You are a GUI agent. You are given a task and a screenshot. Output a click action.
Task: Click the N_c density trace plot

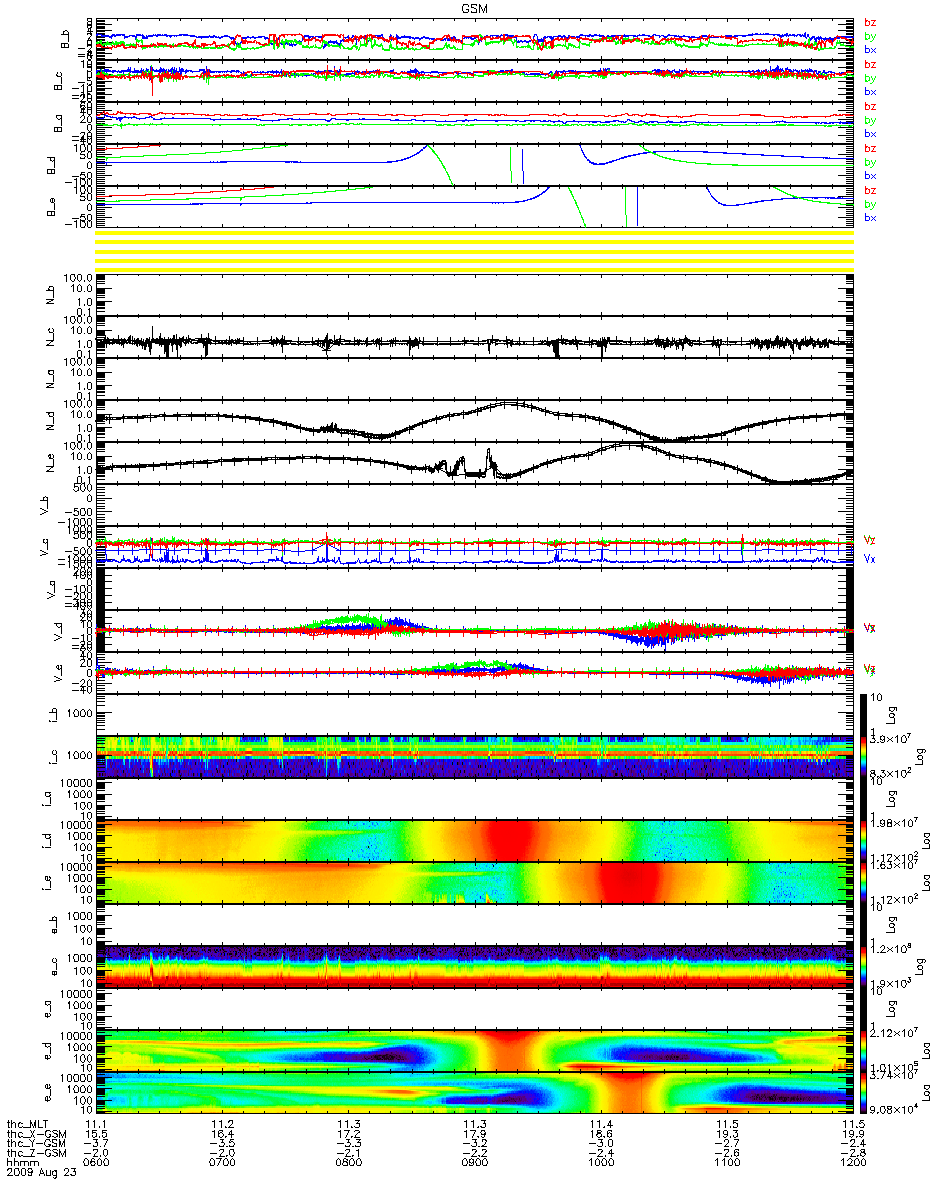coord(475,335)
